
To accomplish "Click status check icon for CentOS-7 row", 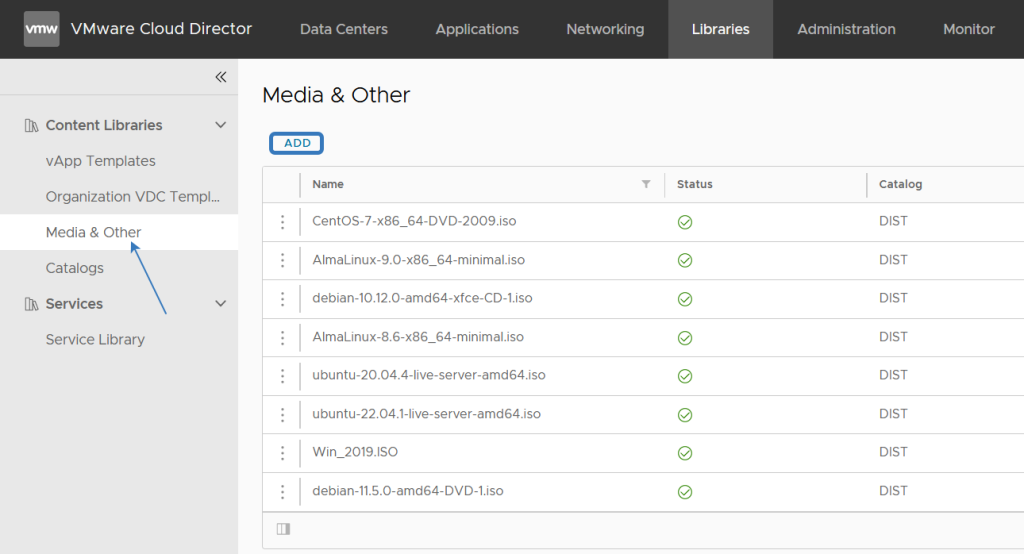I will [x=684, y=222].
